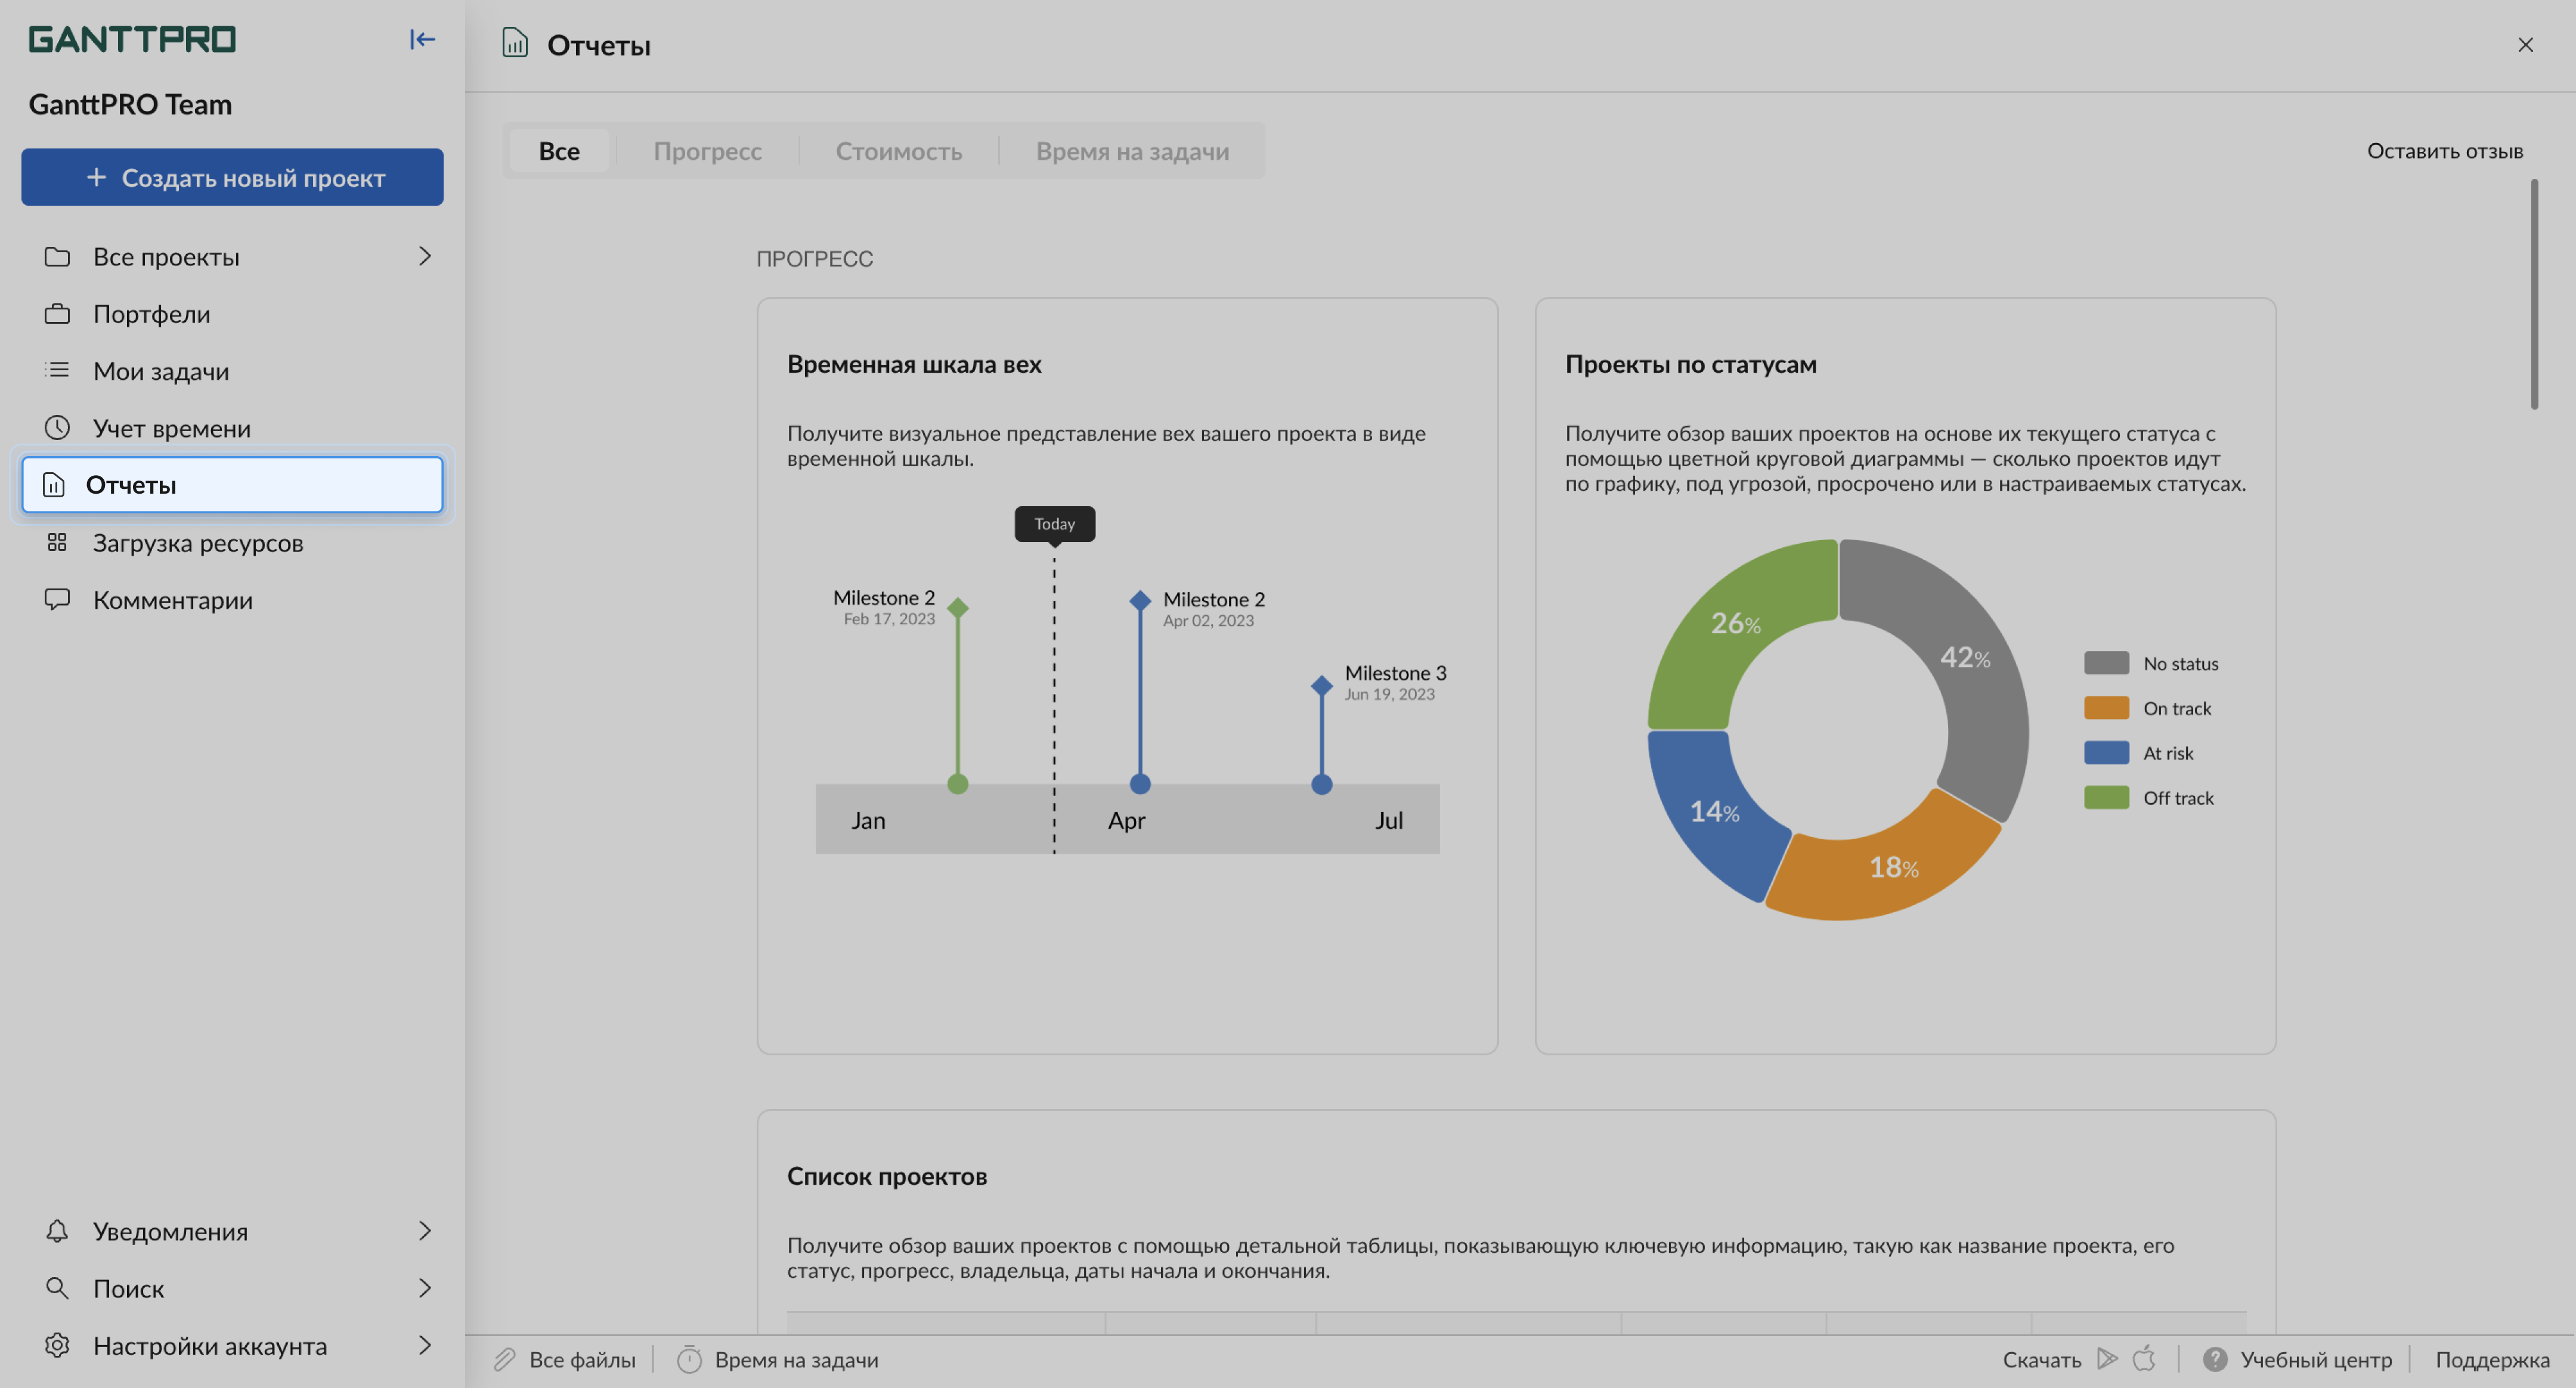This screenshot has height=1388, width=2576.
Task: Click the No status gray legend swatch
Action: pyautogui.click(x=2106, y=663)
